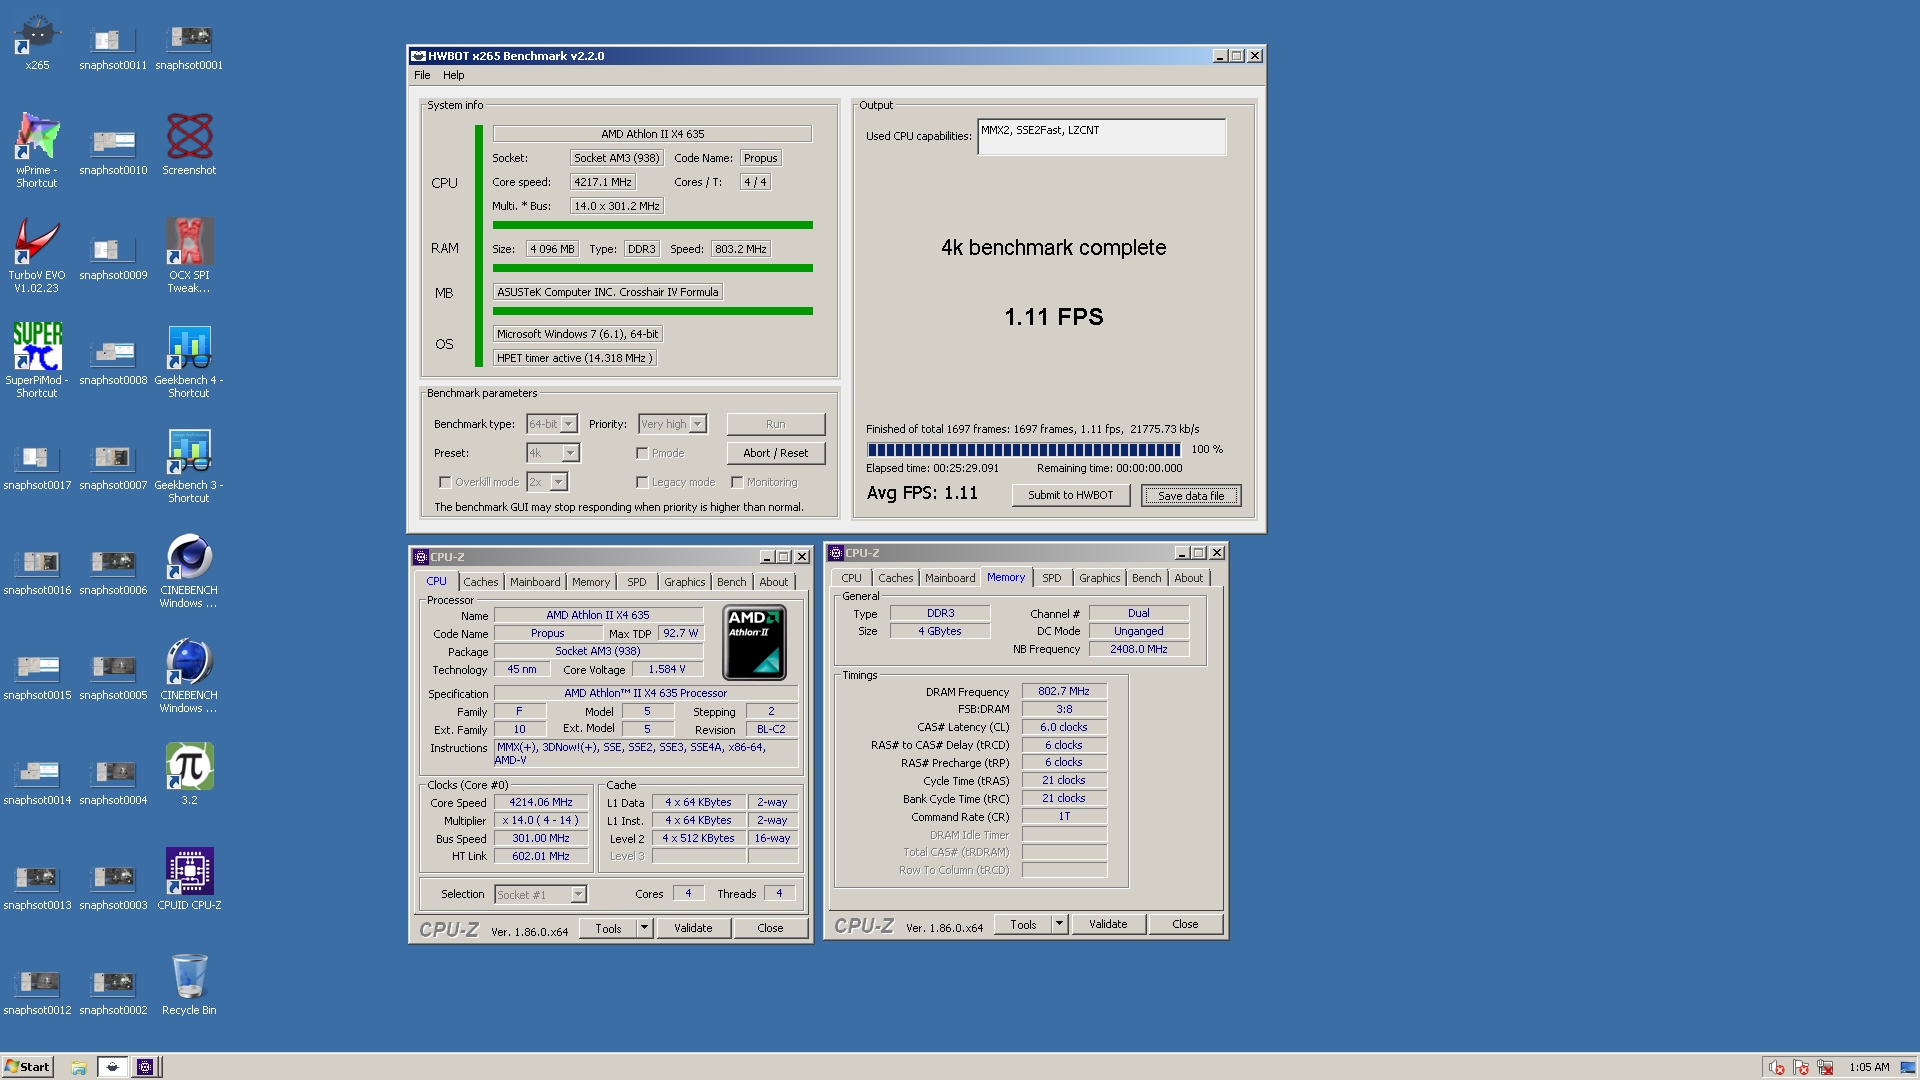Click the Core speed 4217.1 MHz field
1920x1080 pixels.
pyautogui.click(x=603, y=182)
